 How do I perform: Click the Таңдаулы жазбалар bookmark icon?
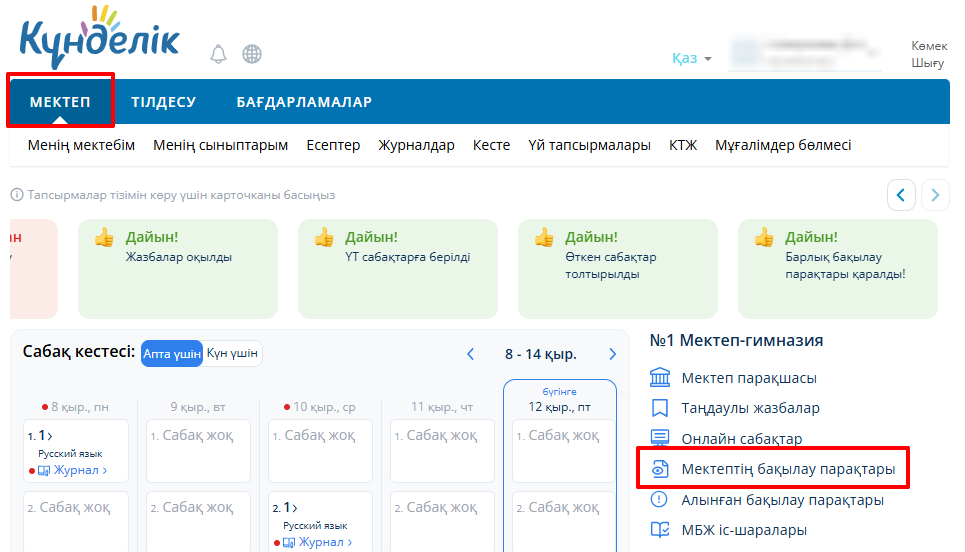tap(660, 408)
